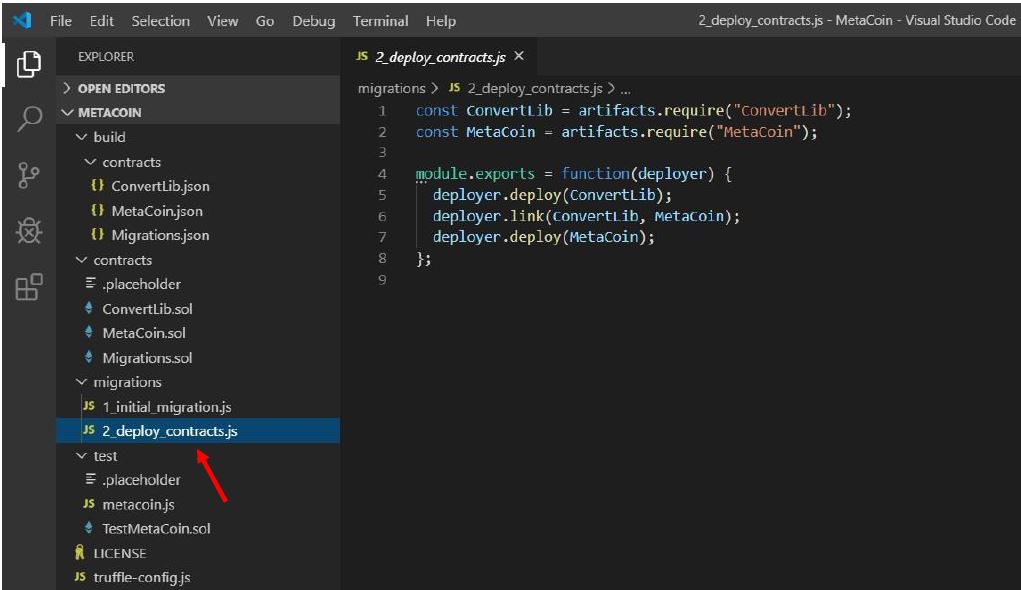This screenshot has height=590, width=1021.
Task: Open the Search view icon
Action: [x=29, y=119]
